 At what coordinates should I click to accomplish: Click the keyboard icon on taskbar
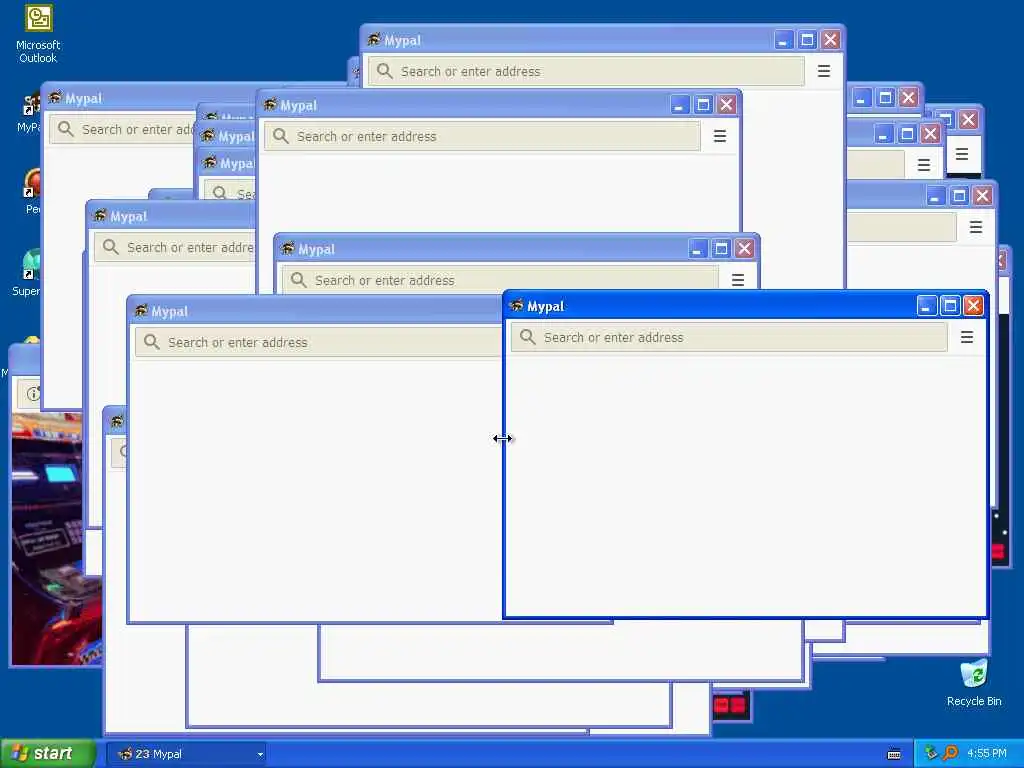(x=894, y=754)
